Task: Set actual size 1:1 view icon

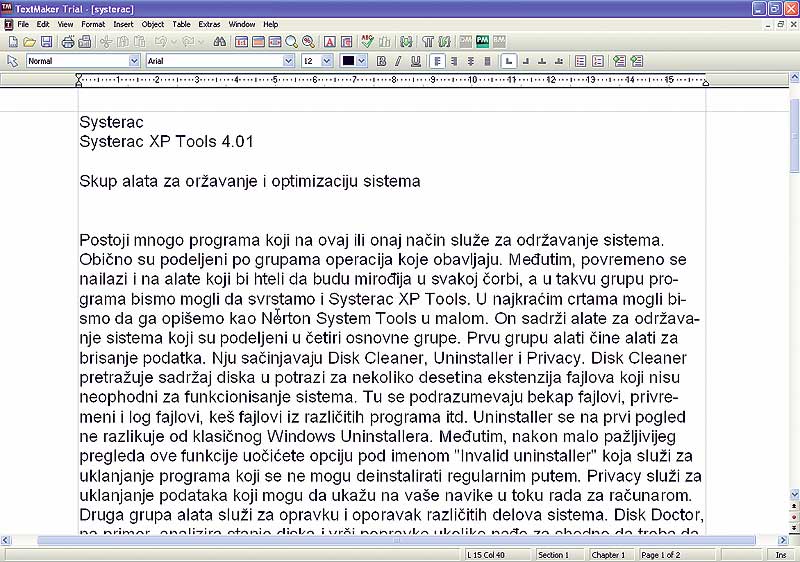Action: [241, 42]
